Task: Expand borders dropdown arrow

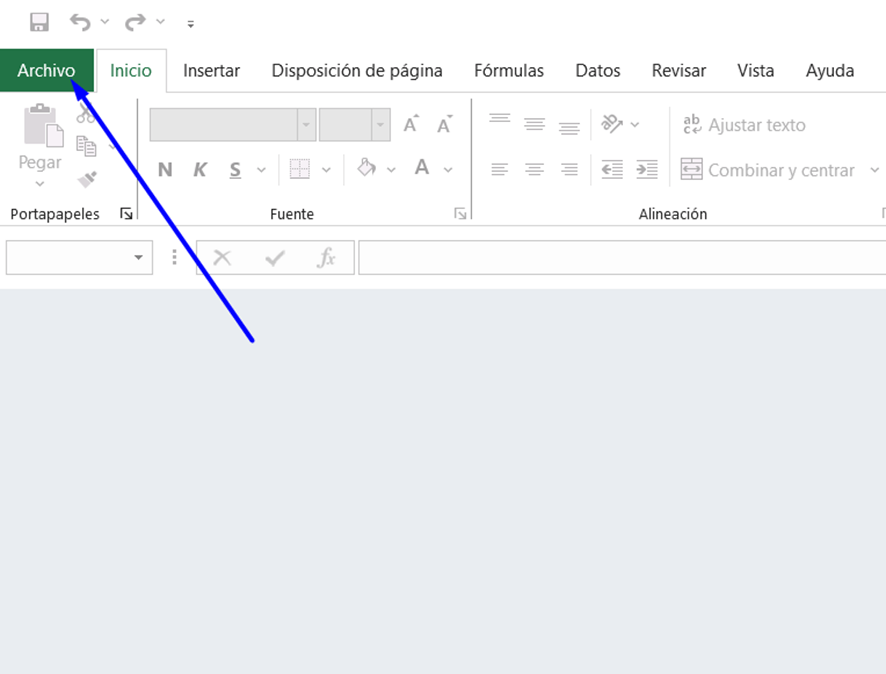Action: tap(326, 169)
